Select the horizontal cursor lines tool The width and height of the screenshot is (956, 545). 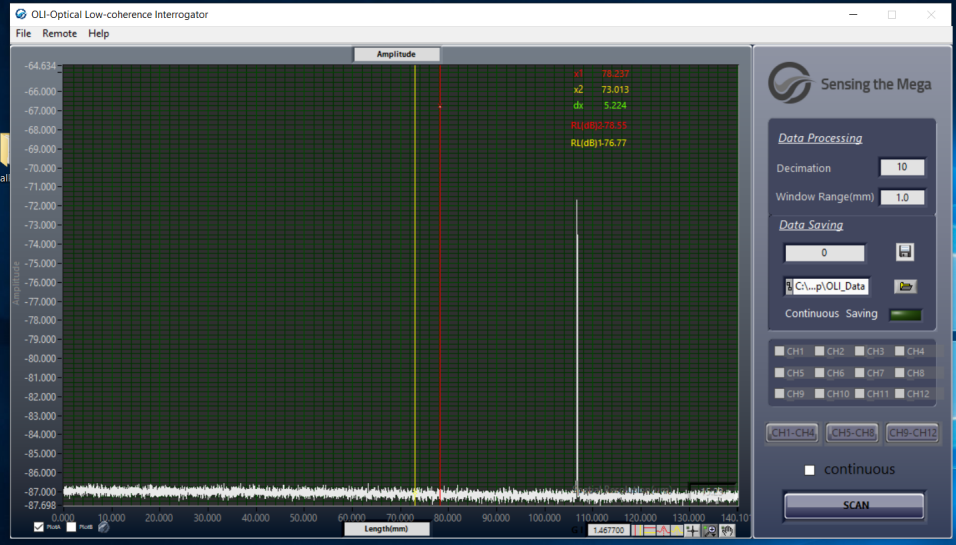point(650,530)
